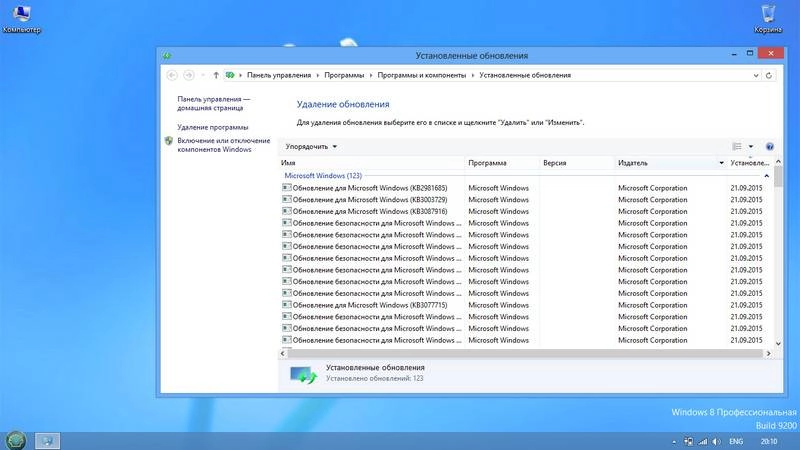Click the address bar location icon

coord(230,75)
